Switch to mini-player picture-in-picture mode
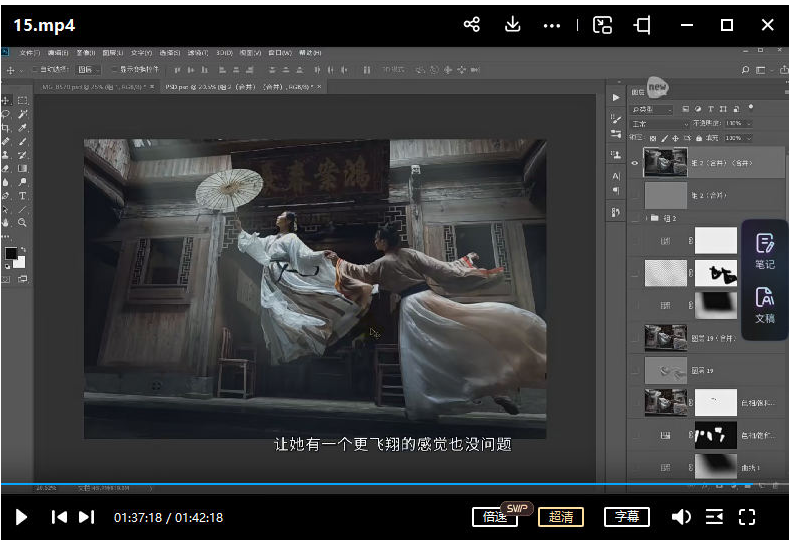 click(602, 25)
